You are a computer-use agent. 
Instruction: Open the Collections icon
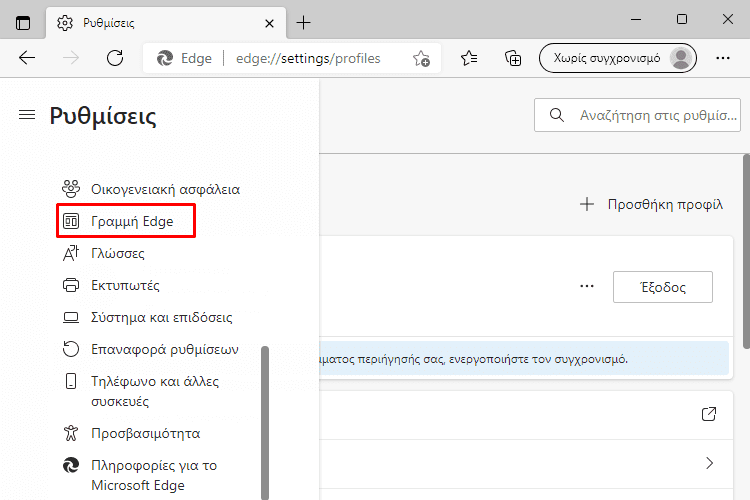click(513, 58)
